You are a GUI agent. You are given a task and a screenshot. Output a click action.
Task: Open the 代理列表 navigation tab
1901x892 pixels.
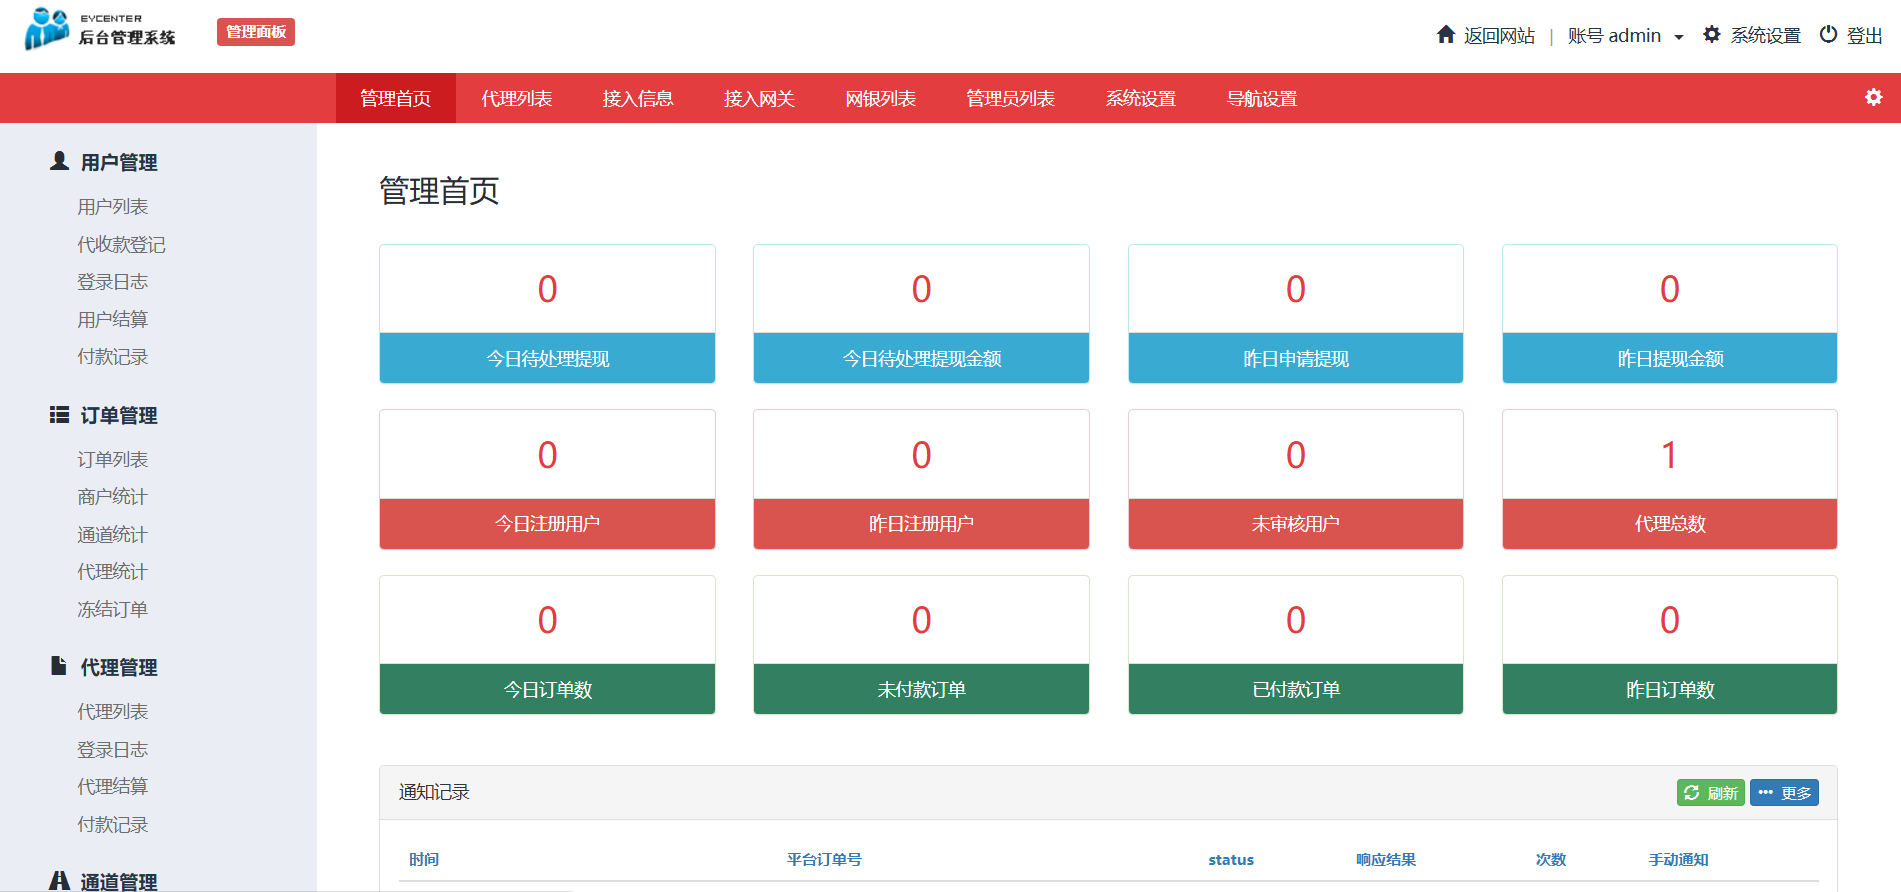[x=517, y=98]
